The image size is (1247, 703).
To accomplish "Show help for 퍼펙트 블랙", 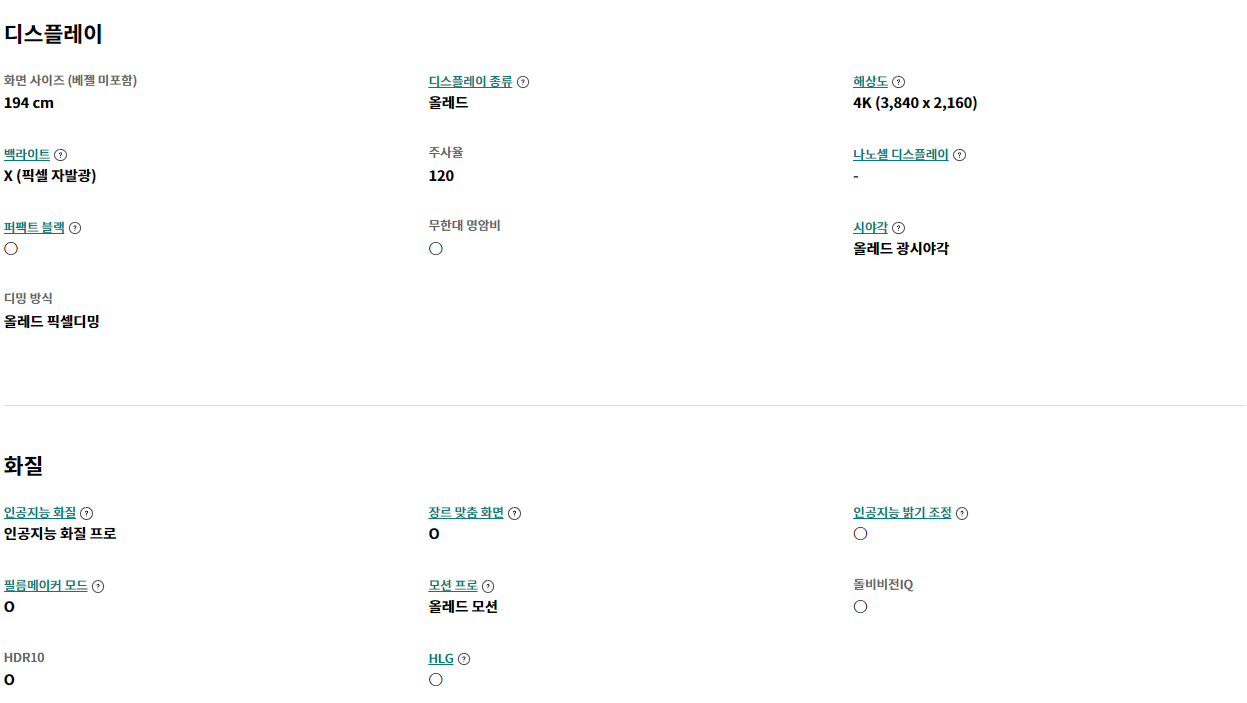I will (x=75, y=228).
